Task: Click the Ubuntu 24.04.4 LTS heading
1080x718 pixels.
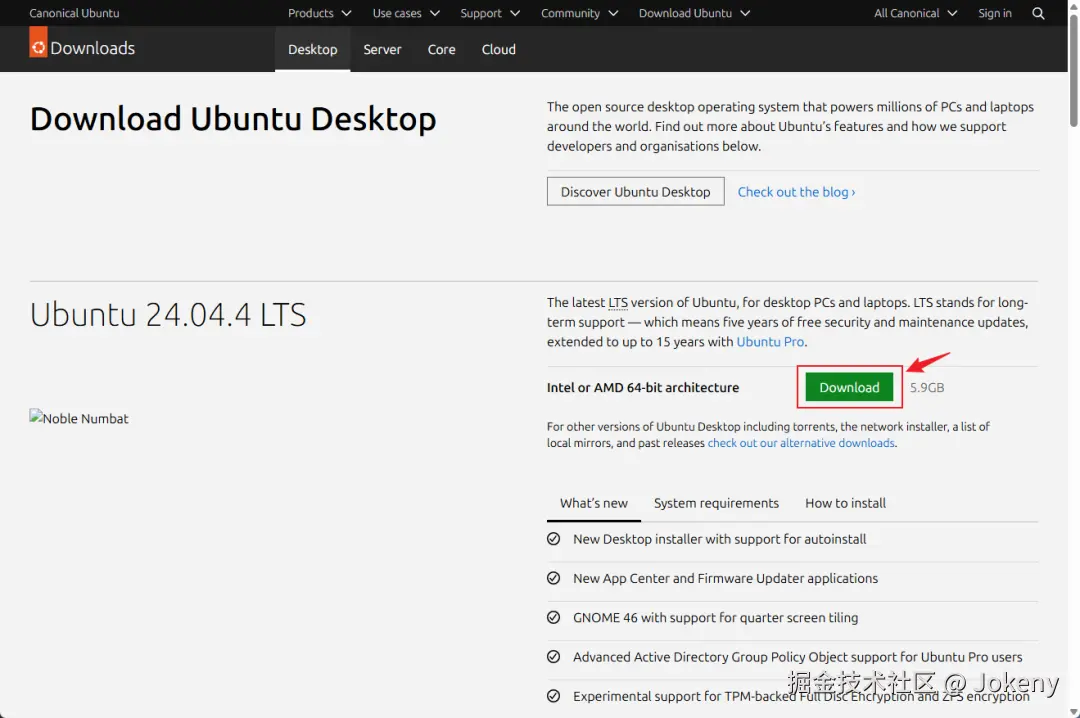Action: [168, 315]
